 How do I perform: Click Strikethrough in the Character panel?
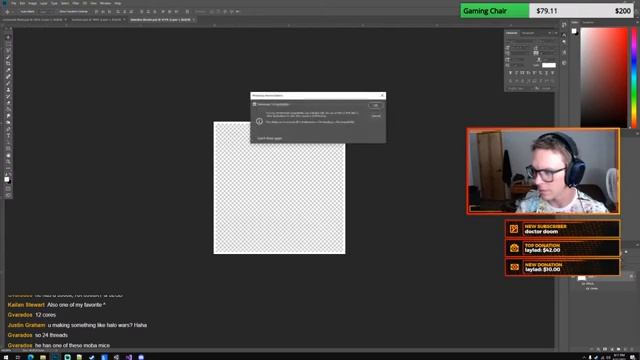pyautogui.click(x=553, y=73)
